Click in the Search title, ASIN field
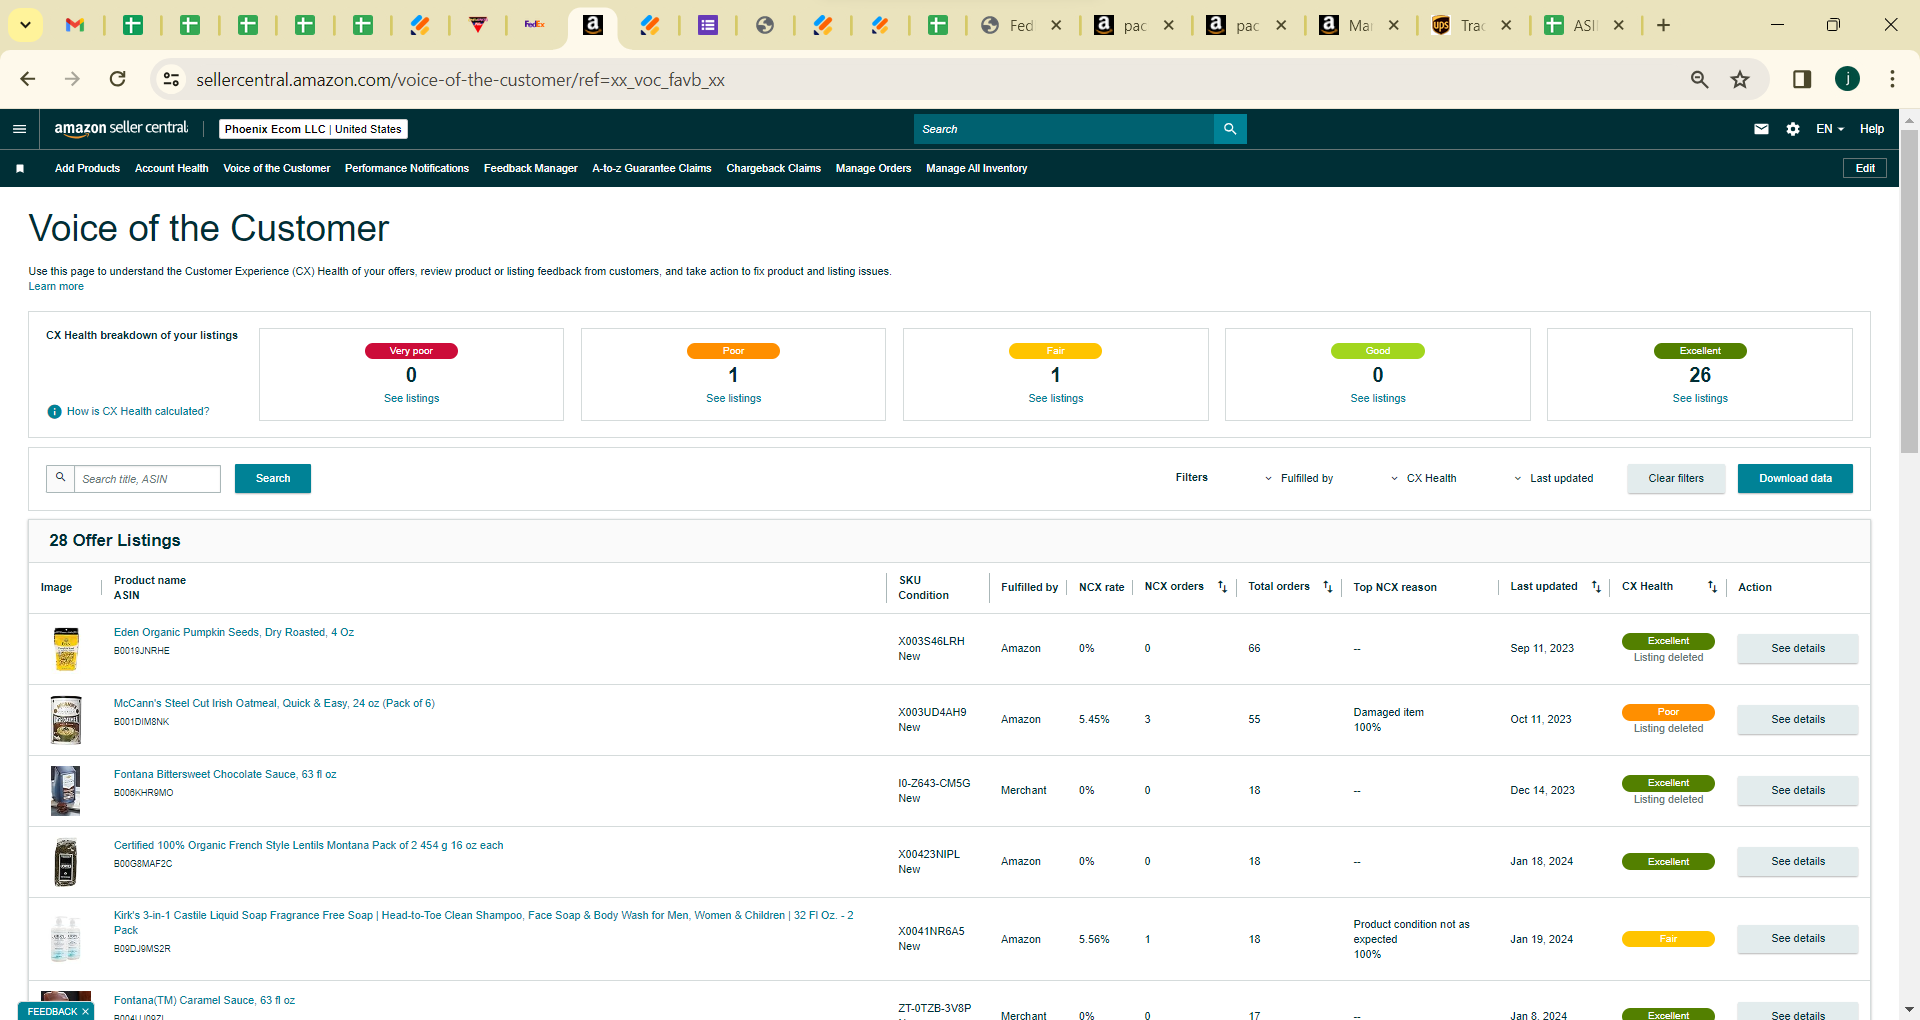Image resolution: width=1920 pixels, height=1020 pixels. (147, 479)
